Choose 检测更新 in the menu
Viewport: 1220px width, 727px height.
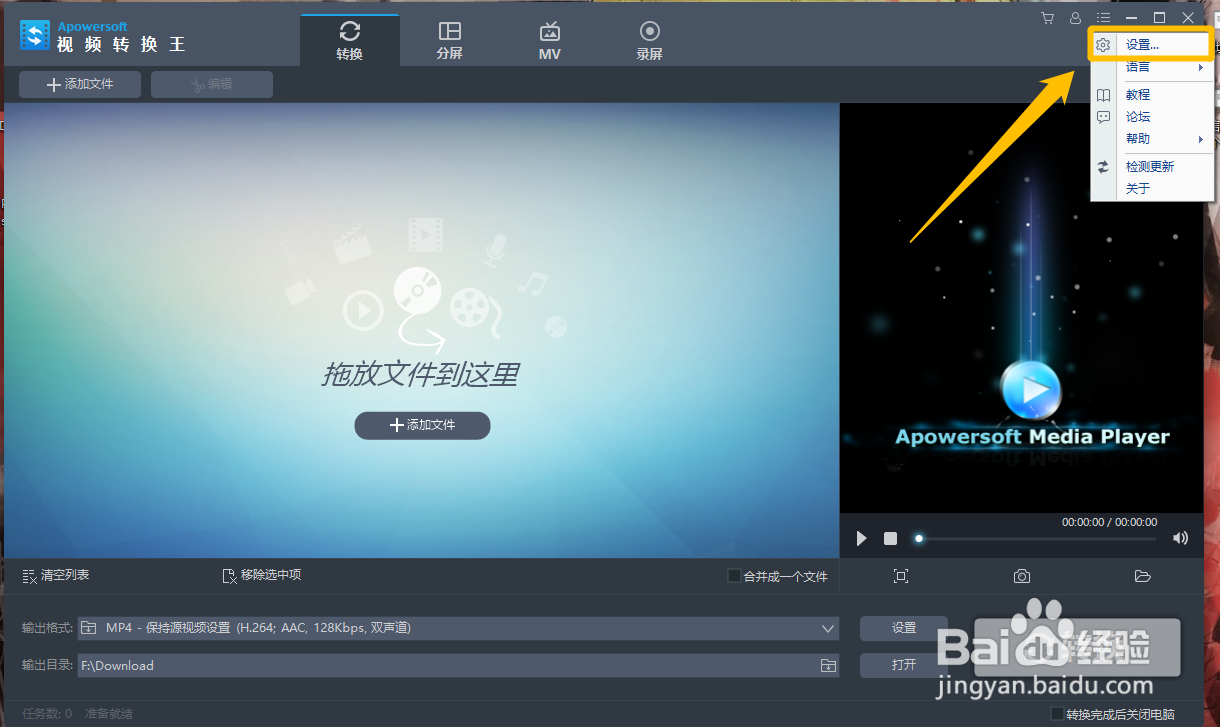pos(1152,167)
